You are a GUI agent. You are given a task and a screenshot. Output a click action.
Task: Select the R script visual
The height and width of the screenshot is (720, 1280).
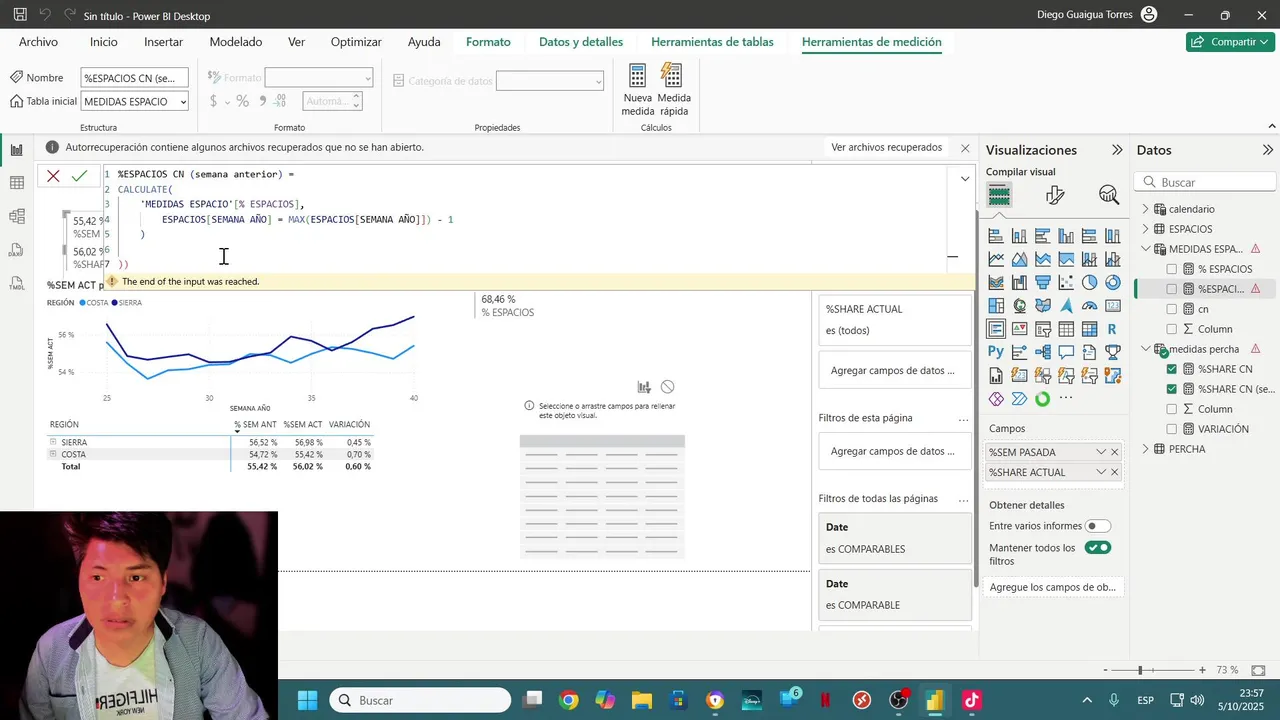tap(1112, 329)
